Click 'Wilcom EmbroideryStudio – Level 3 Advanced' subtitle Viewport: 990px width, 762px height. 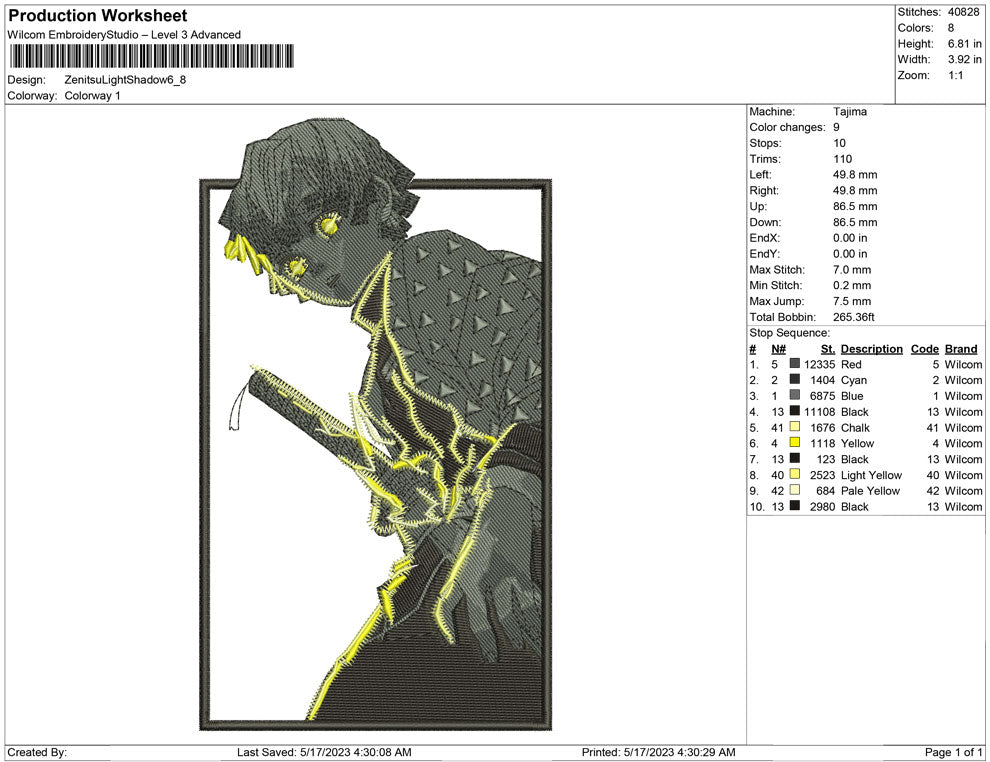tap(124, 35)
